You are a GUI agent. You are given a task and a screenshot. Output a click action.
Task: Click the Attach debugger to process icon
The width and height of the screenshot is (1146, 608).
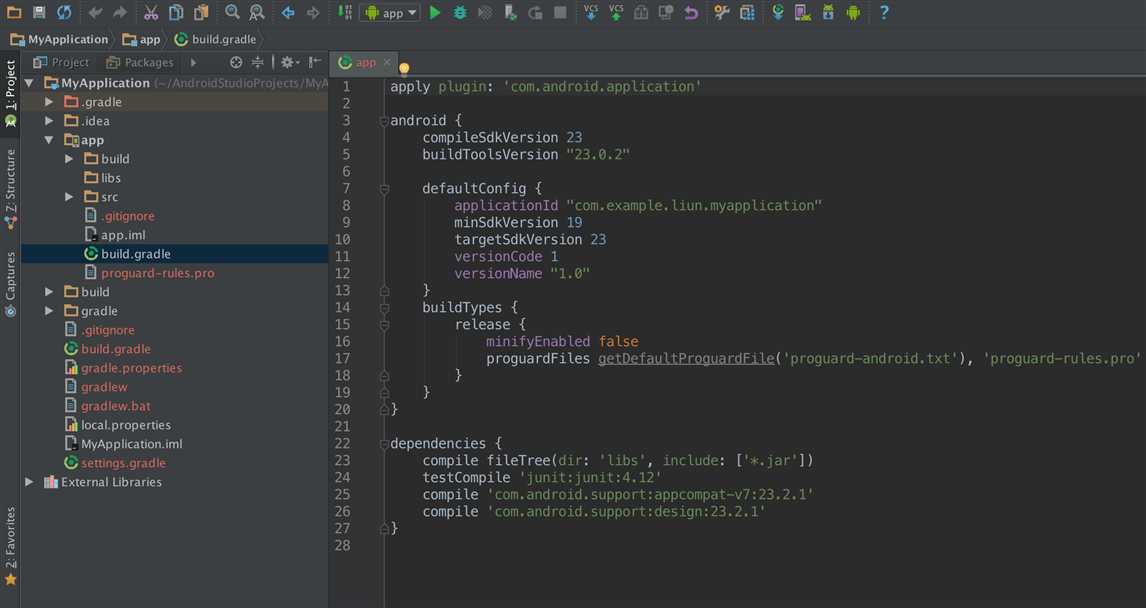coord(510,12)
